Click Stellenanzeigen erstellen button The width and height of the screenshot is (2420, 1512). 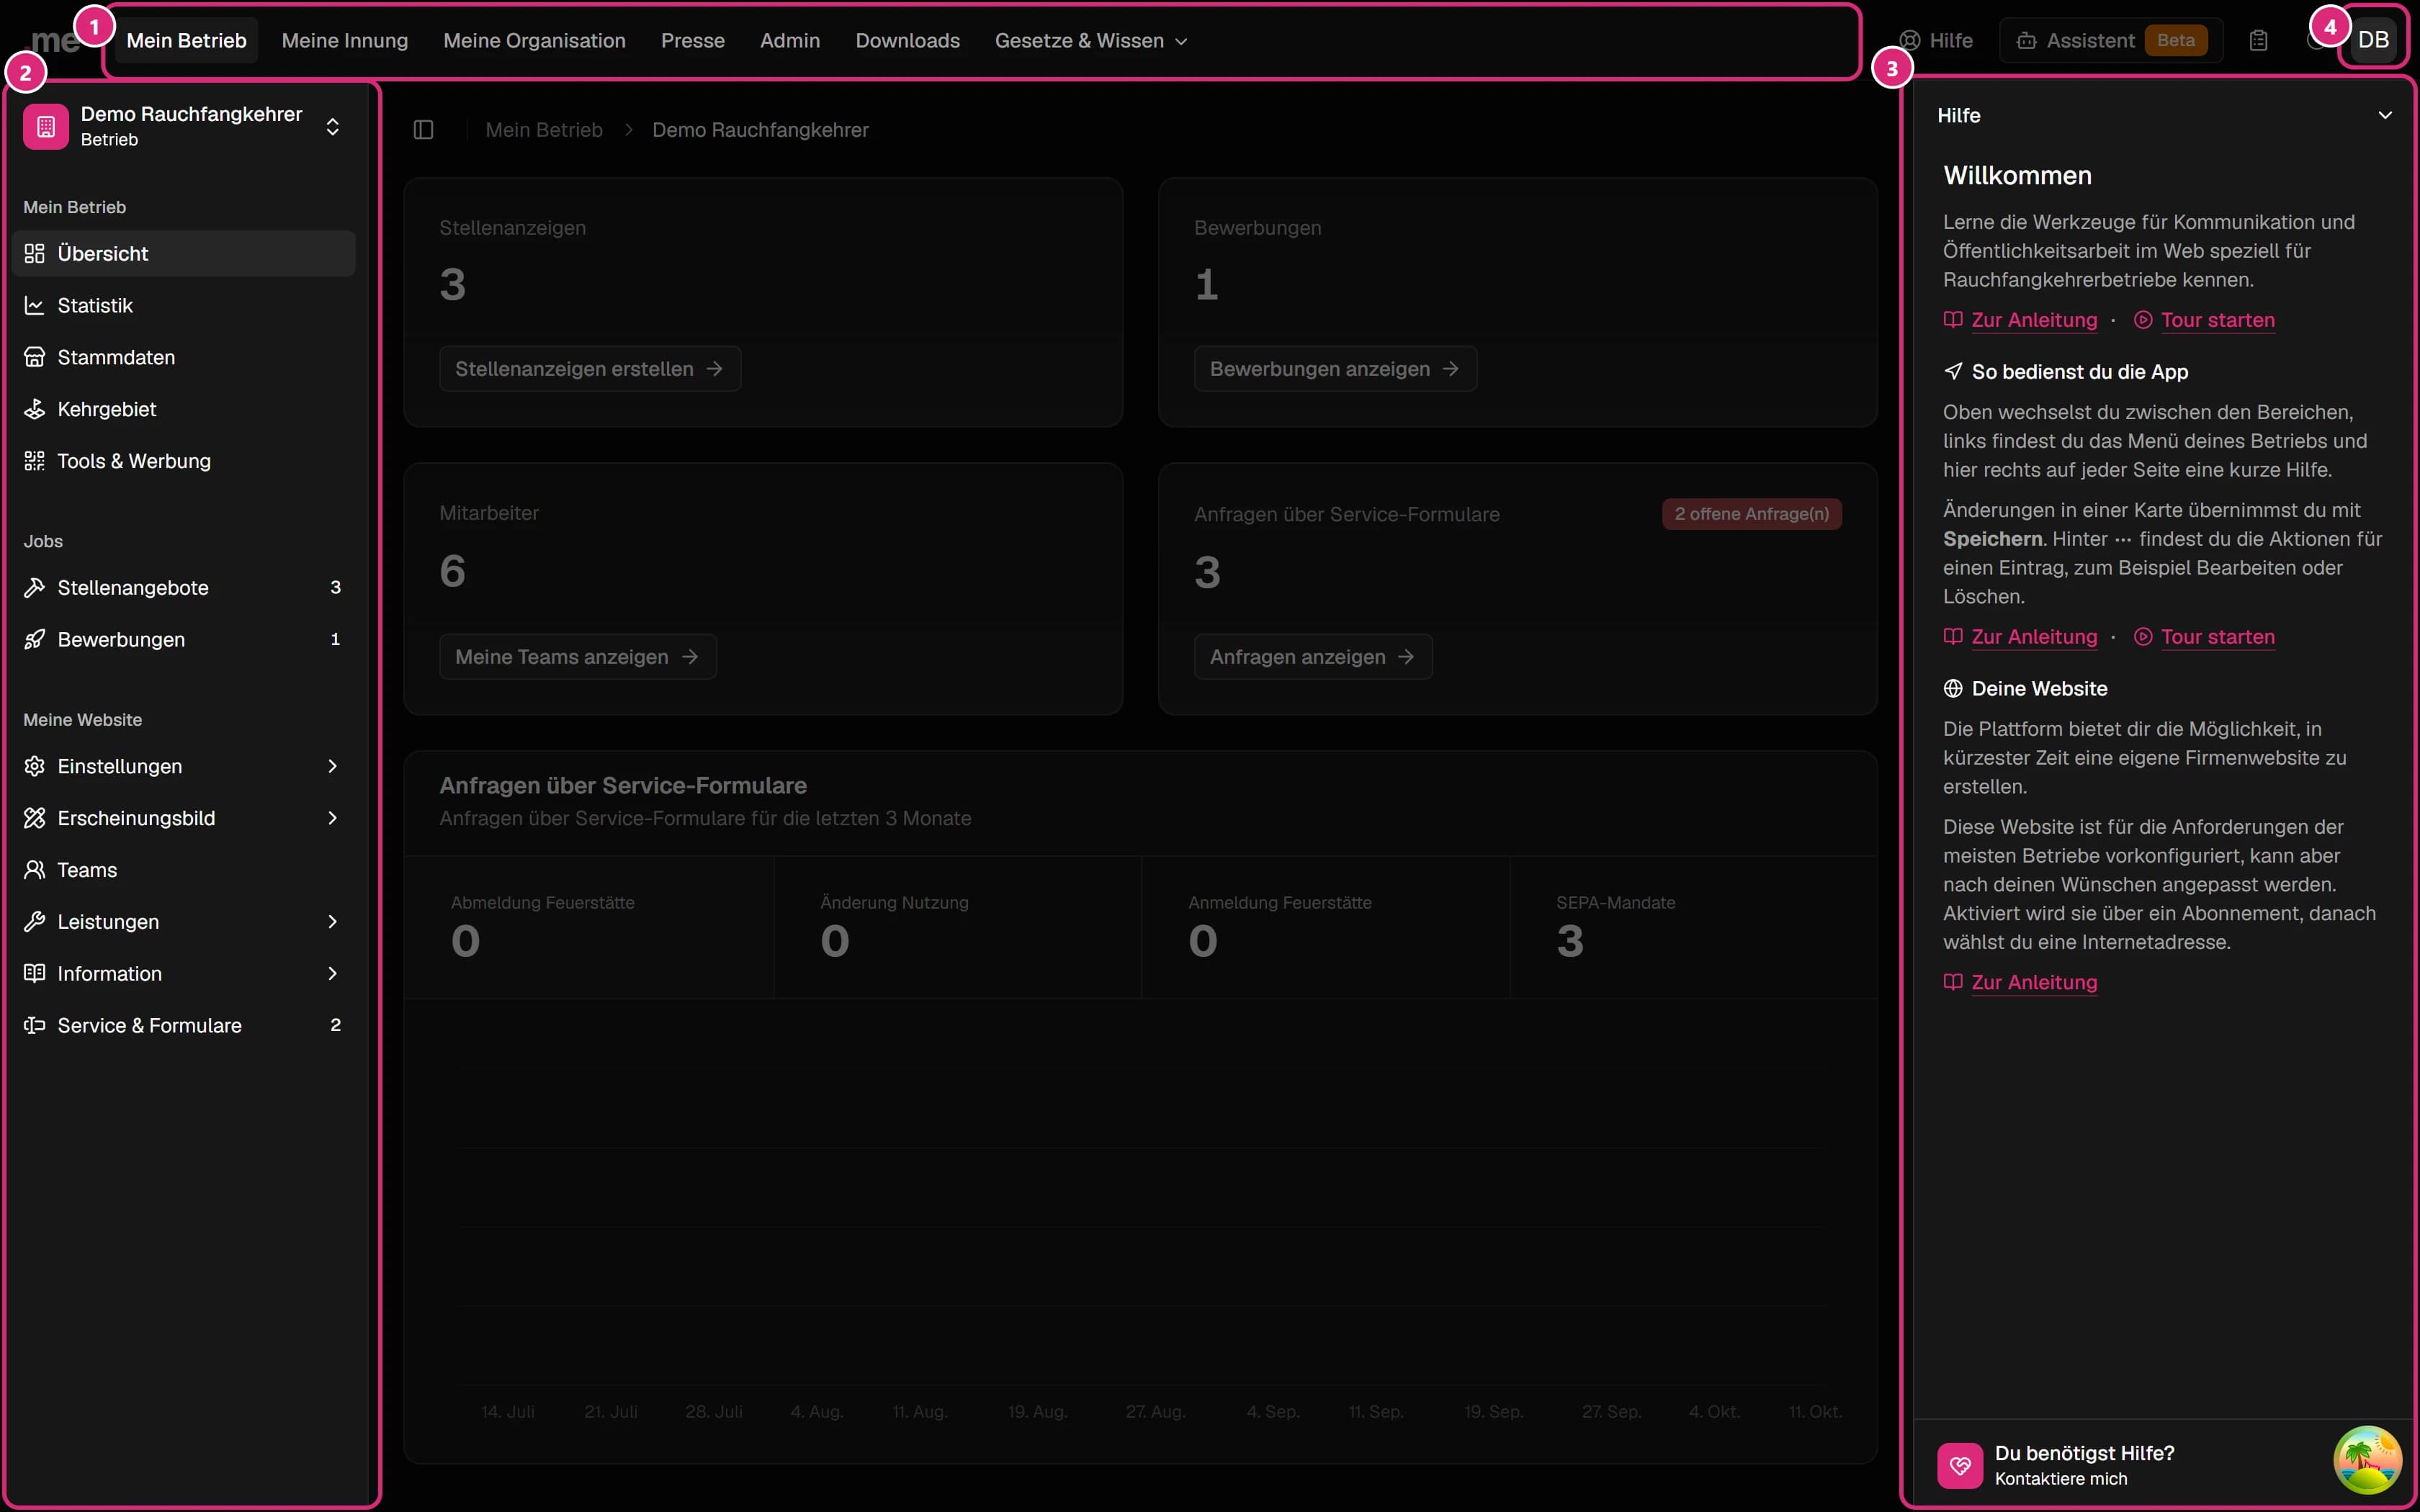[590, 369]
